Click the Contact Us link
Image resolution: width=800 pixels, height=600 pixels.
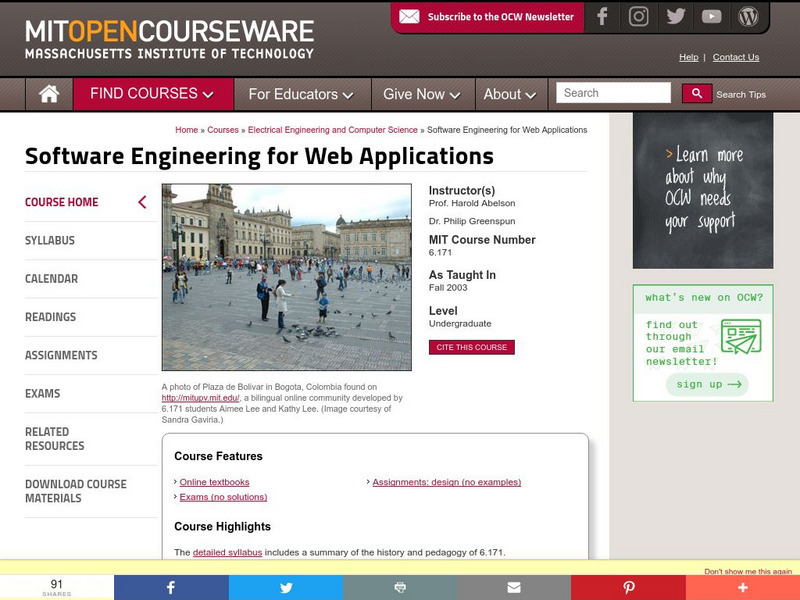(736, 57)
